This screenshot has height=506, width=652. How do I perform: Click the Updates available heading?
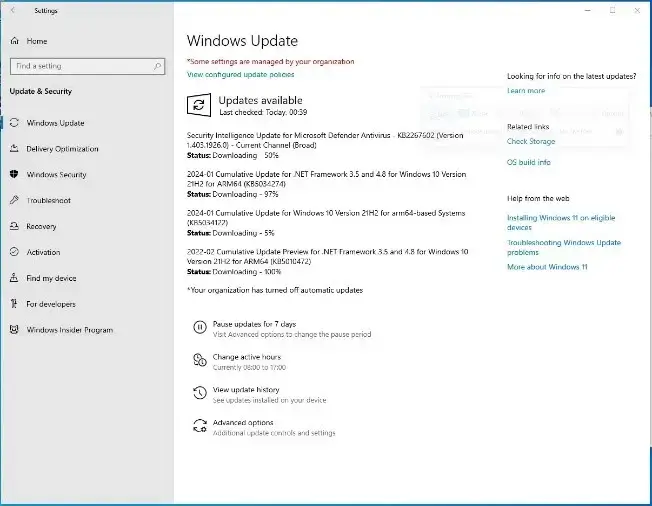[260, 100]
